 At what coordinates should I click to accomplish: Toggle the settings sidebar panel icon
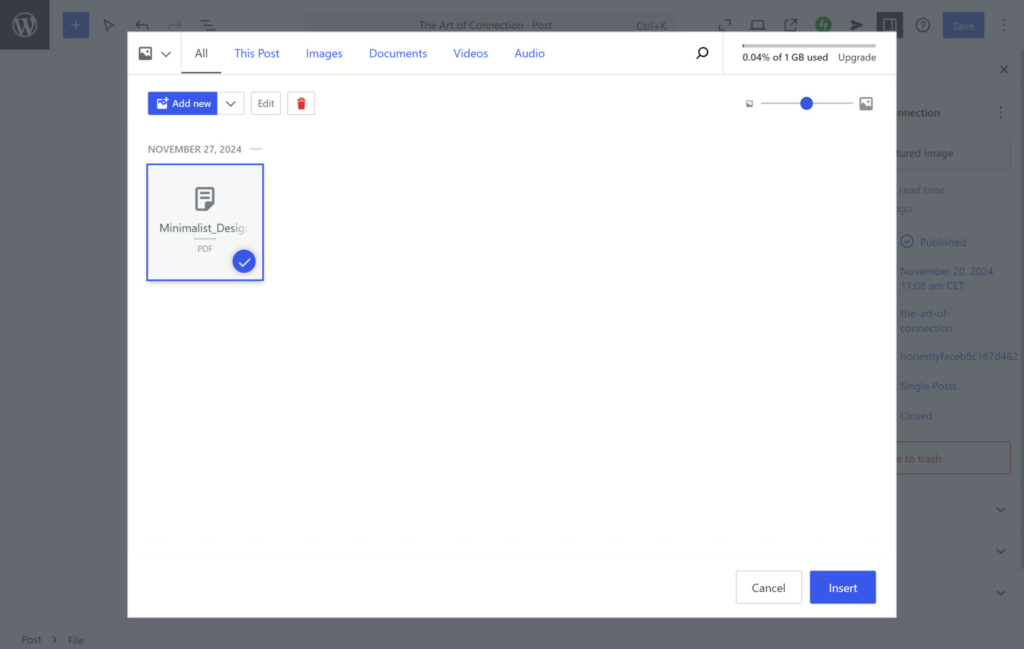tap(887, 25)
